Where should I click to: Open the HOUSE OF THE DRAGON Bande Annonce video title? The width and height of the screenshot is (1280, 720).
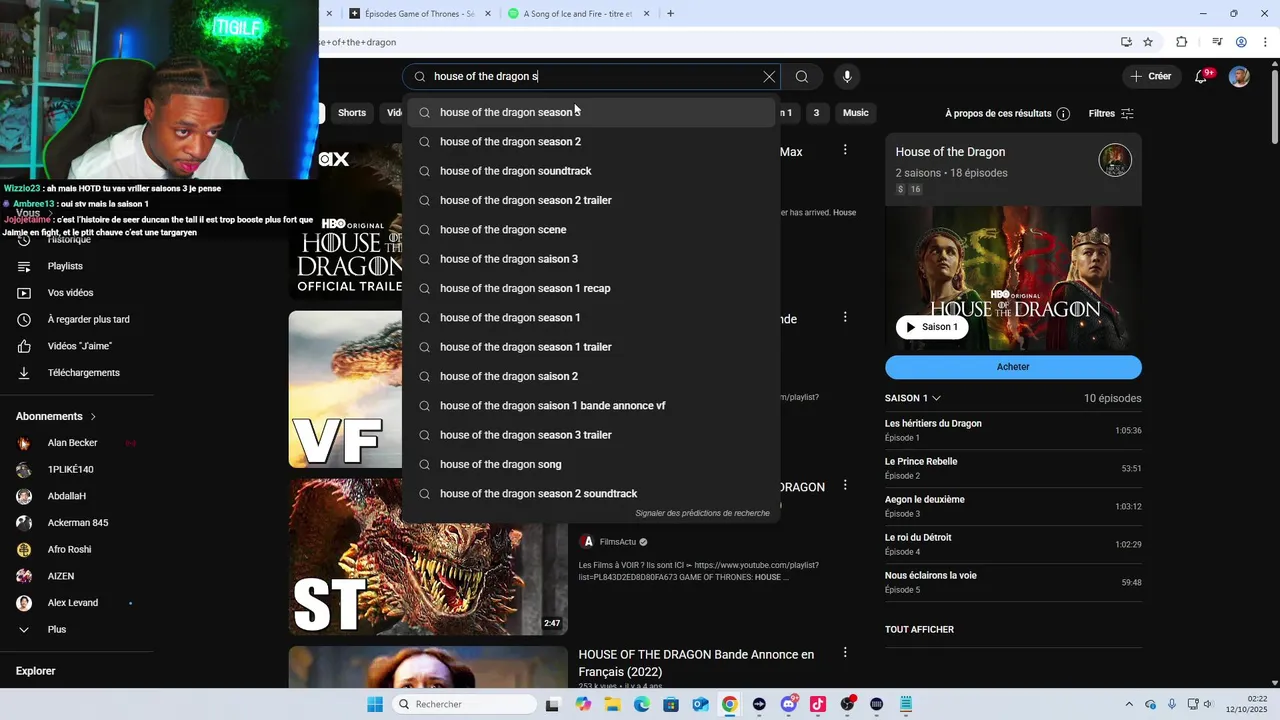696,663
